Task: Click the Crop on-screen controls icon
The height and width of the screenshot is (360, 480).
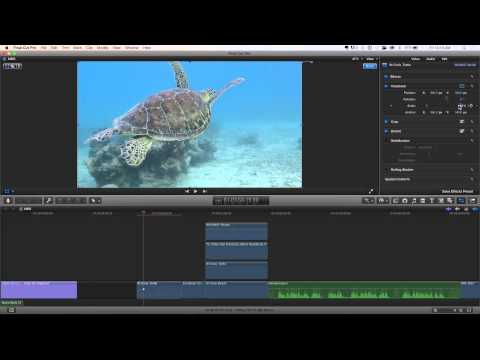Action: [x=462, y=122]
